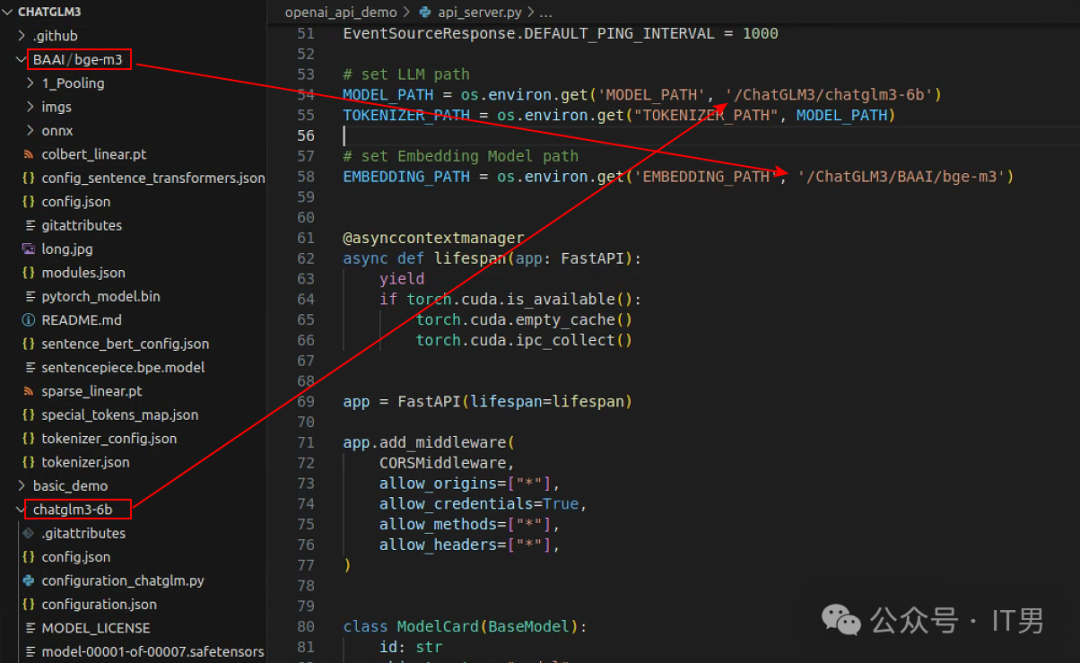Click the info icon beside README.md

[29, 320]
